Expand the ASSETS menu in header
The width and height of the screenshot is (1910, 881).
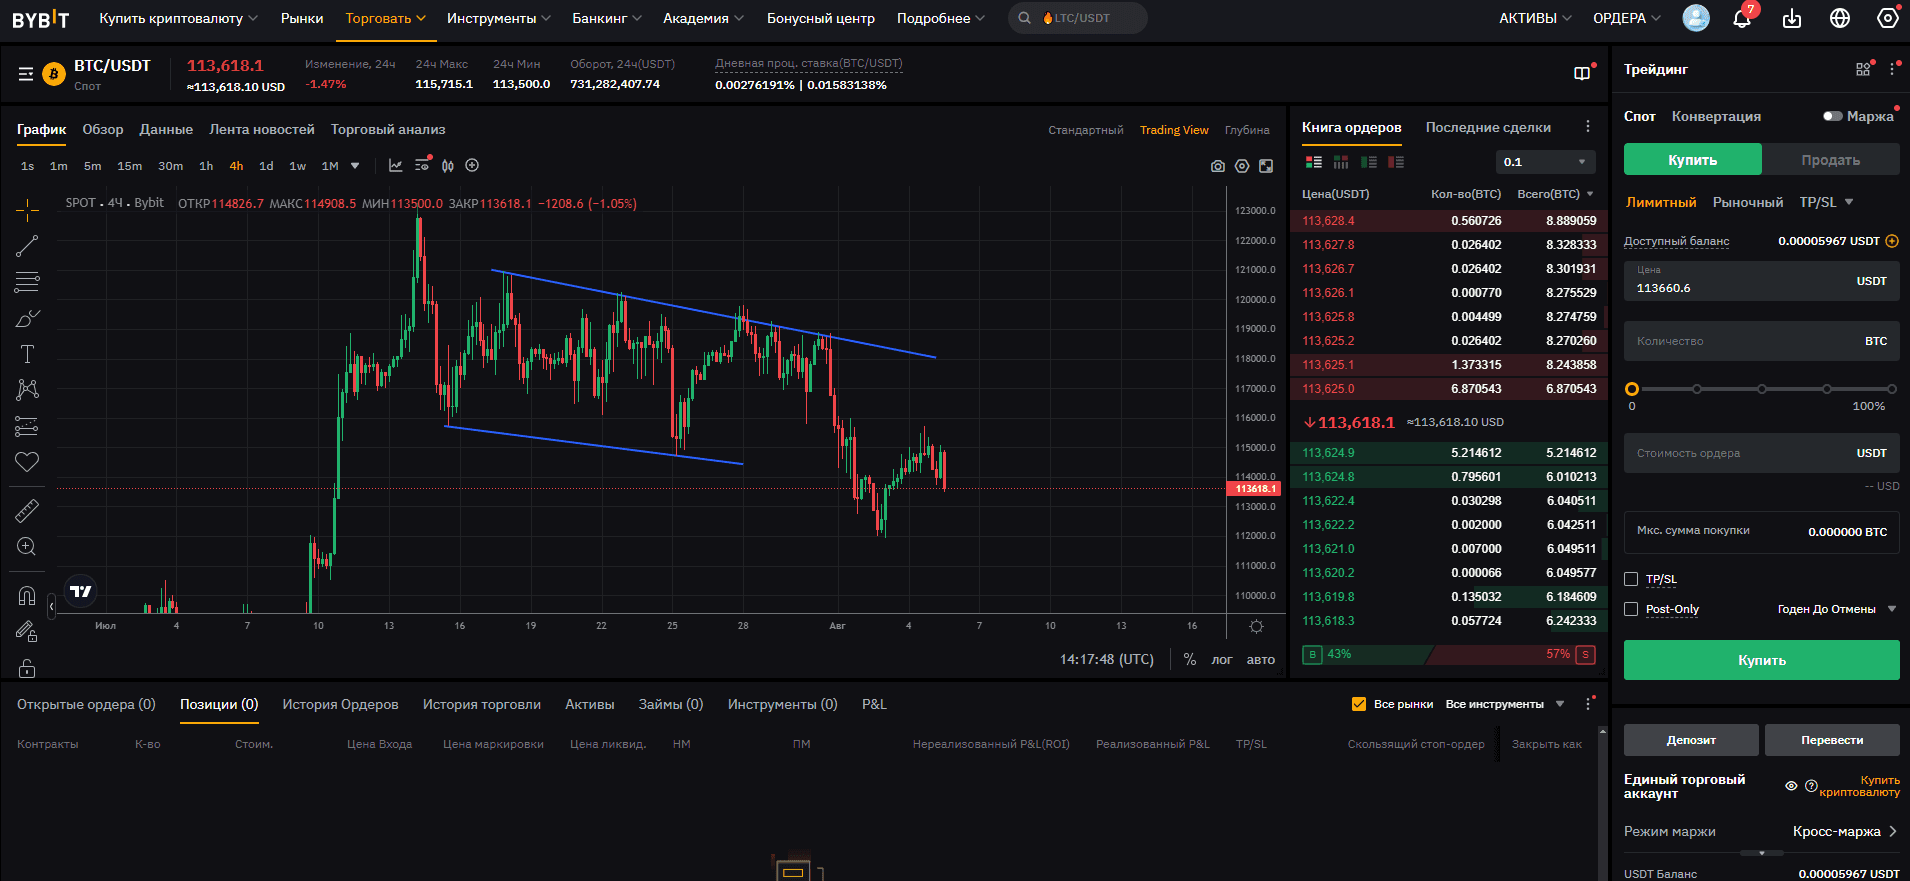click(1535, 18)
